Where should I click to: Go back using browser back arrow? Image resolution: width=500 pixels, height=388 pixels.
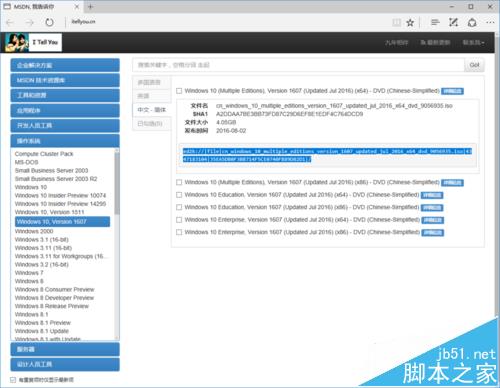10,23
